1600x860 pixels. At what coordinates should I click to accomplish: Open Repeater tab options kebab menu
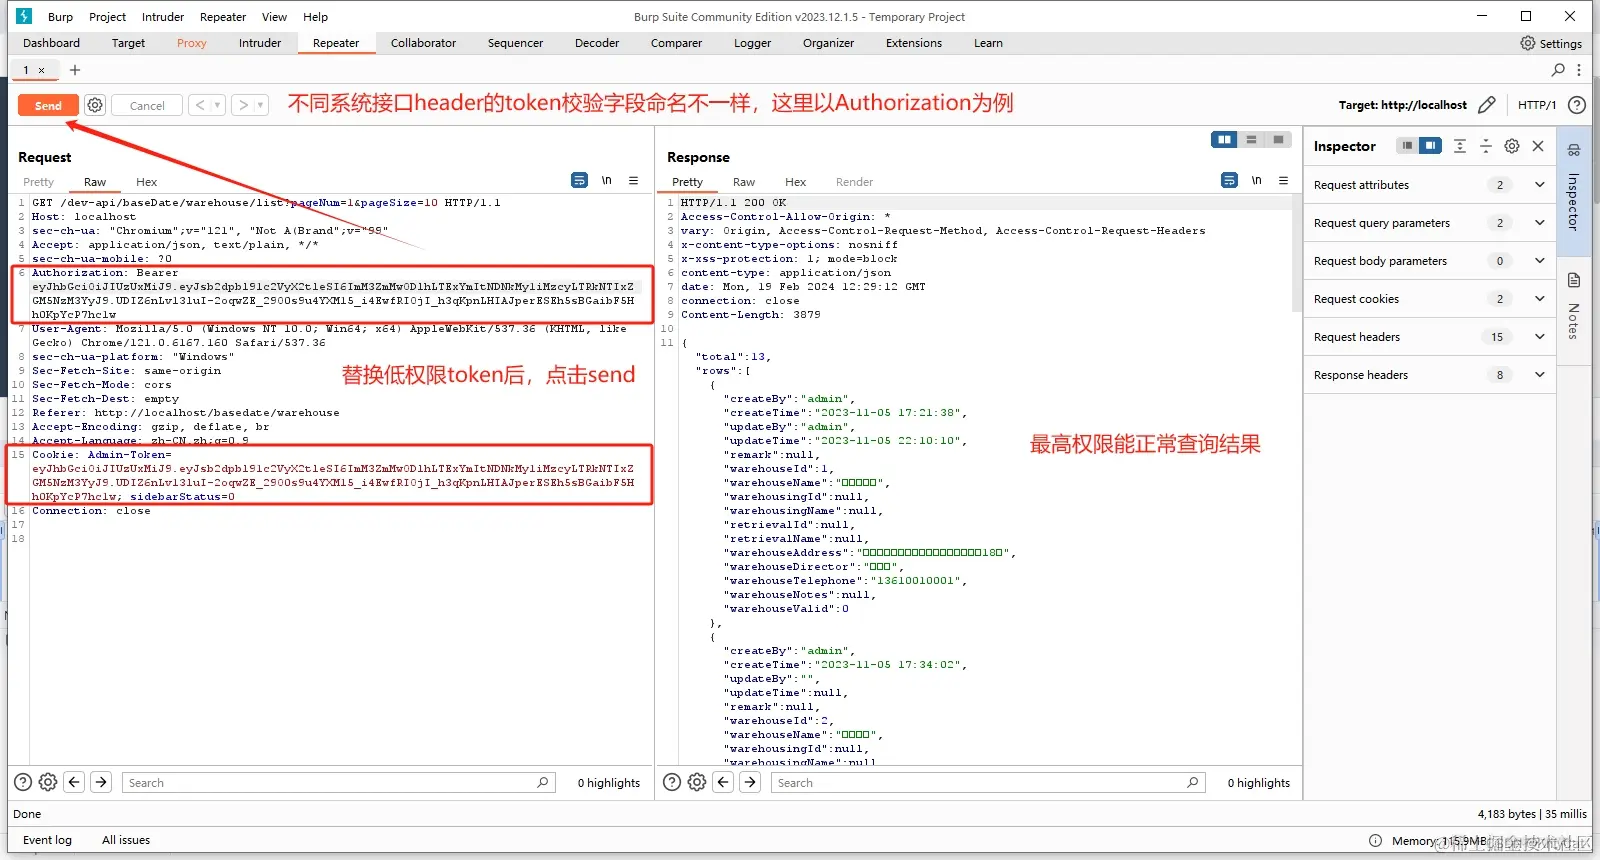(1579, 70)
